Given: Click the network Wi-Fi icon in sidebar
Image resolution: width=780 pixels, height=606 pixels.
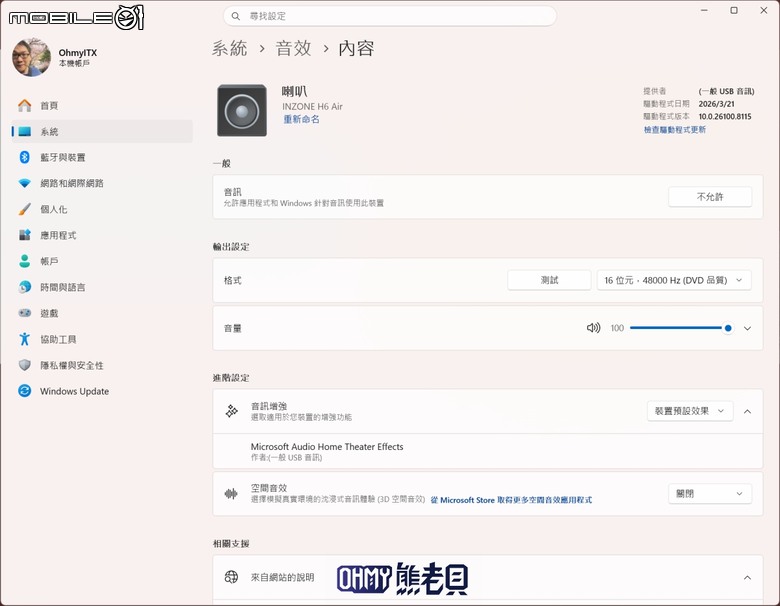Looking at the screenshot, I should pos(24,183).
